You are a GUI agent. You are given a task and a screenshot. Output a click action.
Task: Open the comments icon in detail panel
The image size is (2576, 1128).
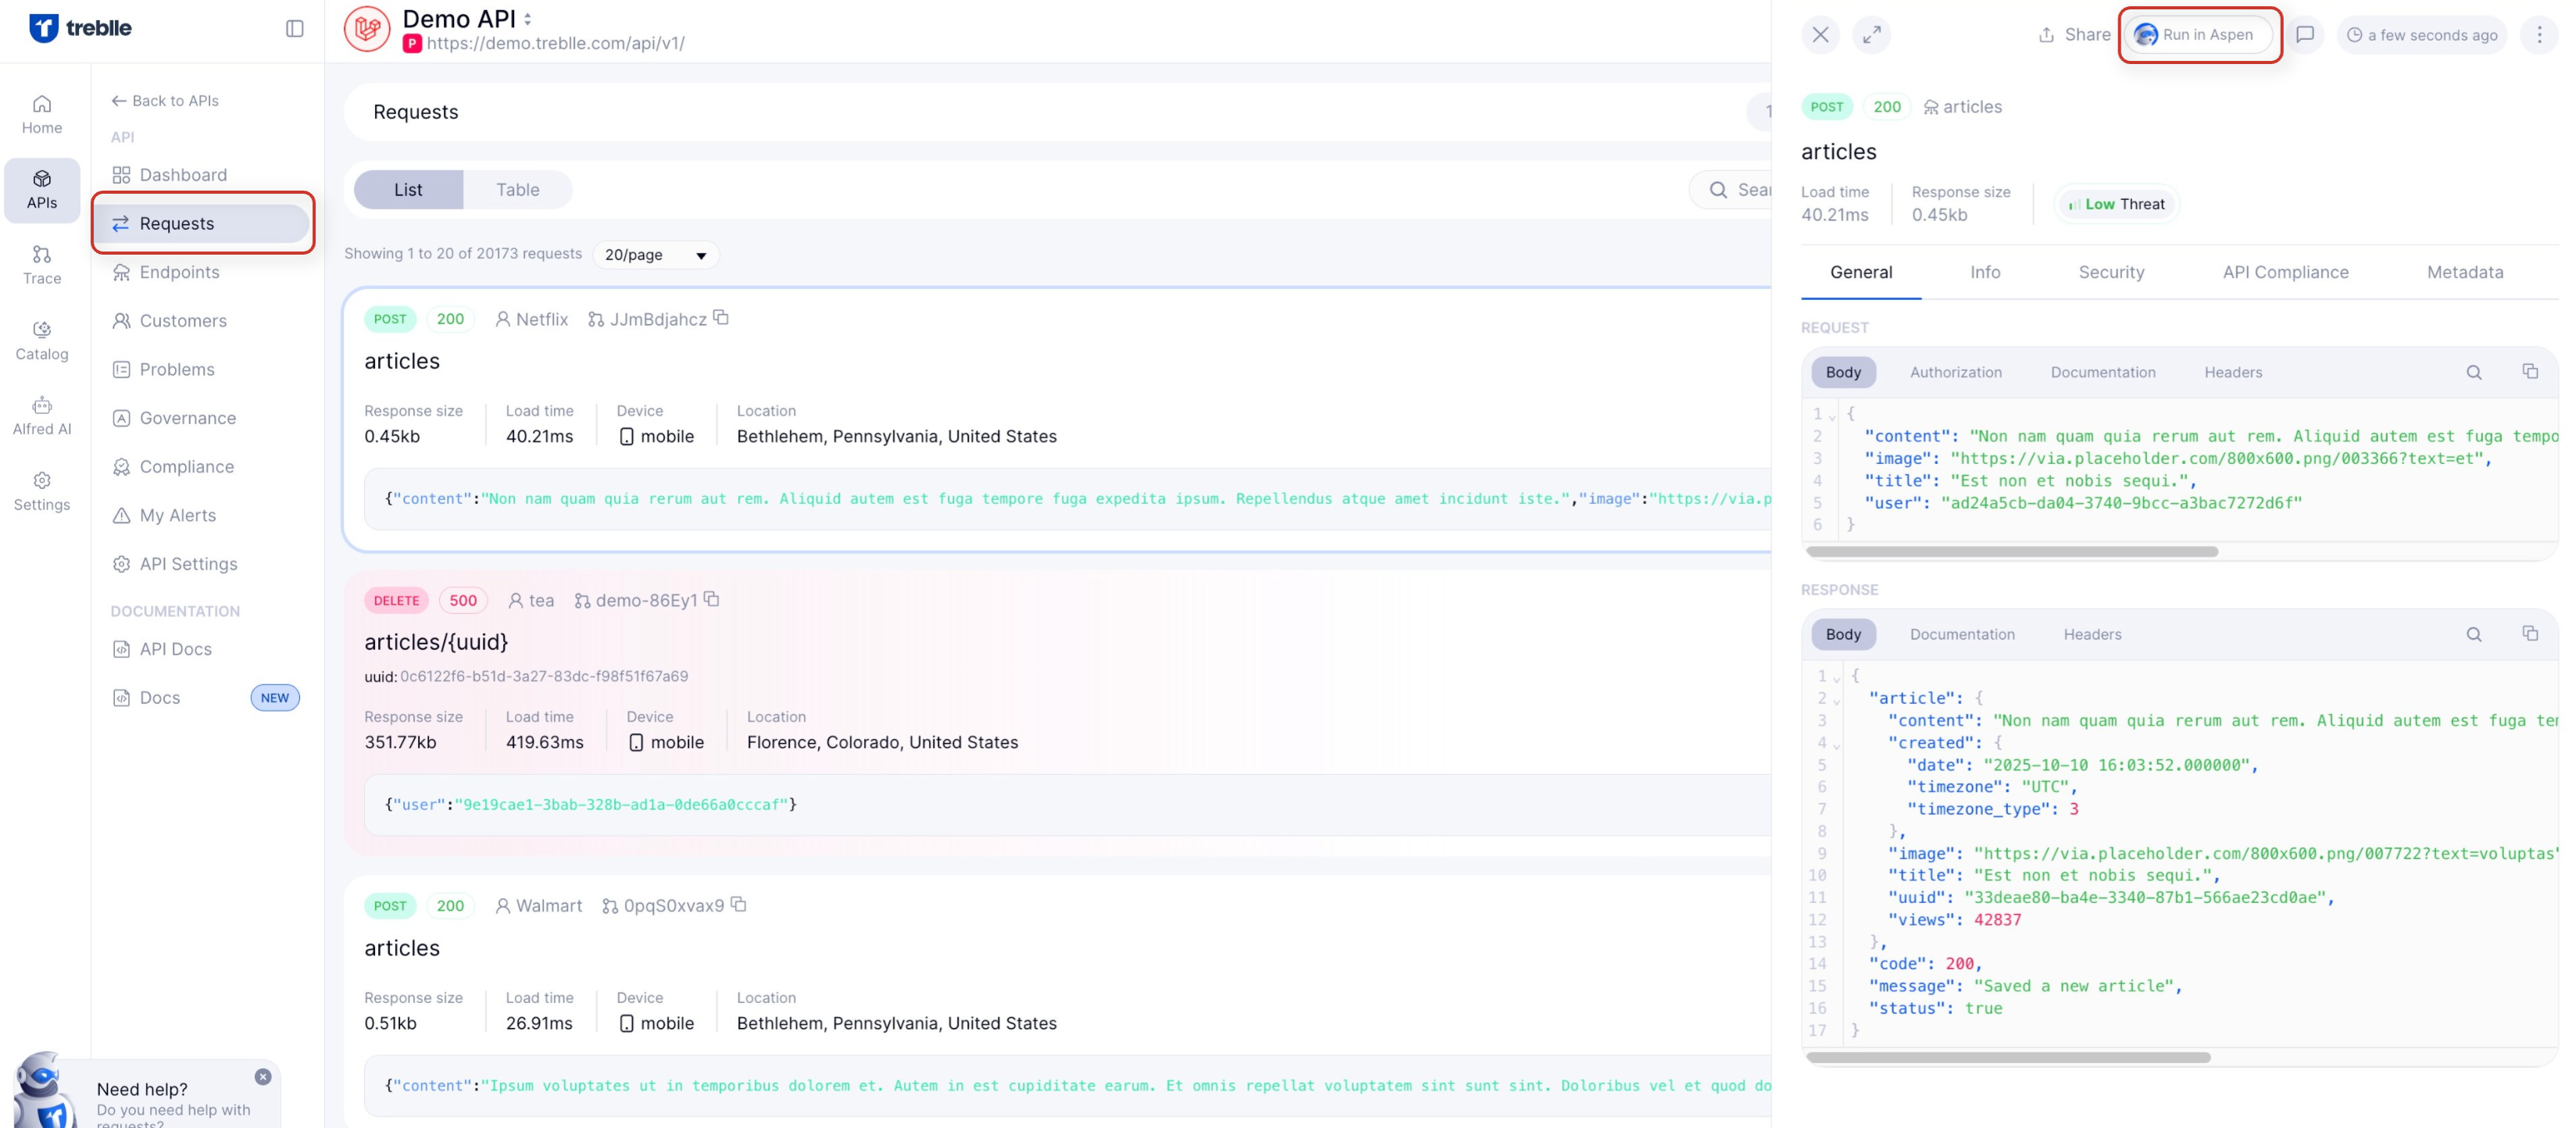(x=2305, y=34)
